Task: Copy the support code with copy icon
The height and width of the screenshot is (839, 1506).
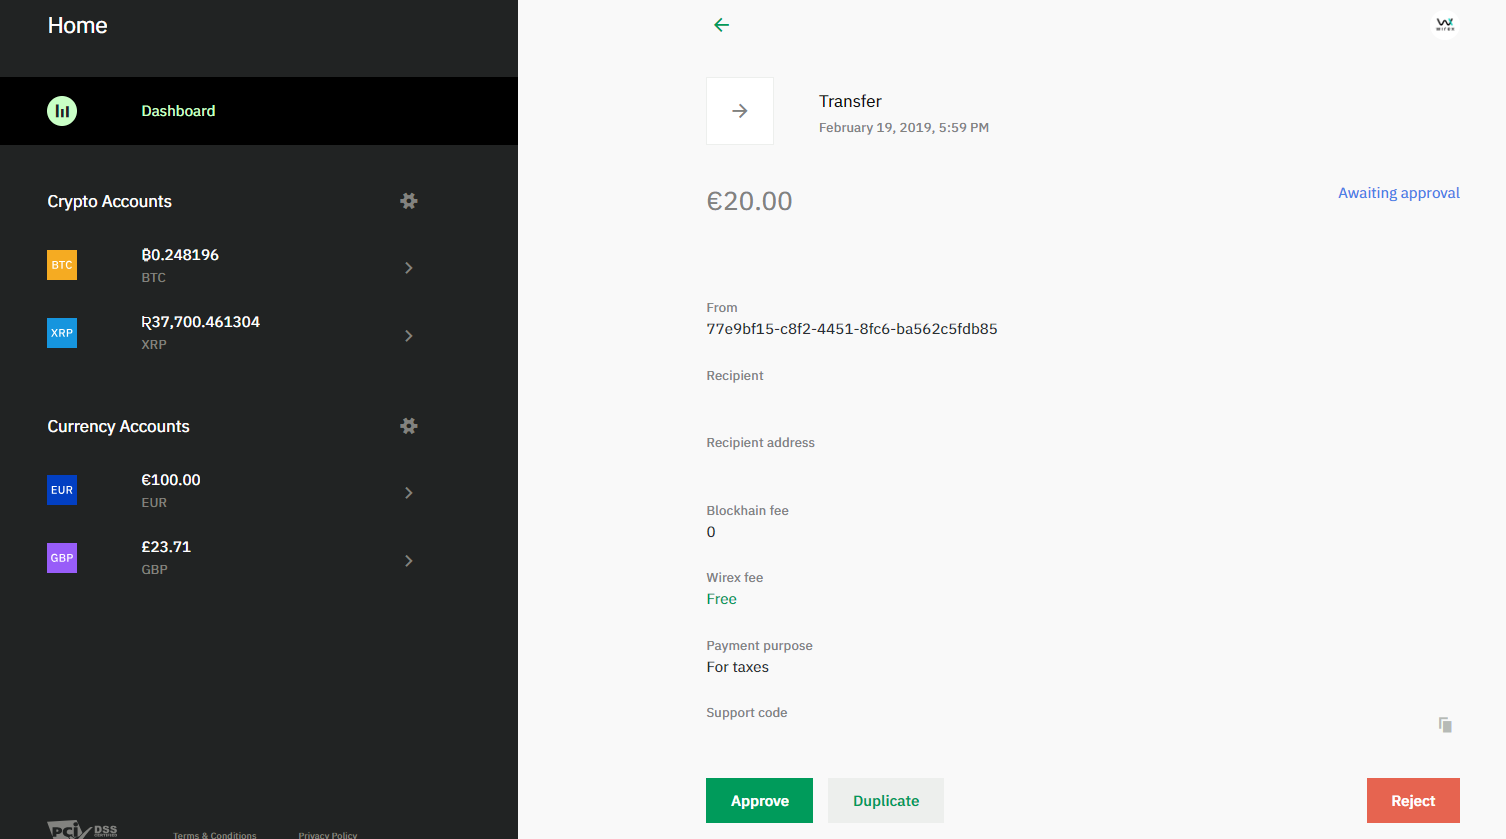Action: click(x=1445, y=725)
